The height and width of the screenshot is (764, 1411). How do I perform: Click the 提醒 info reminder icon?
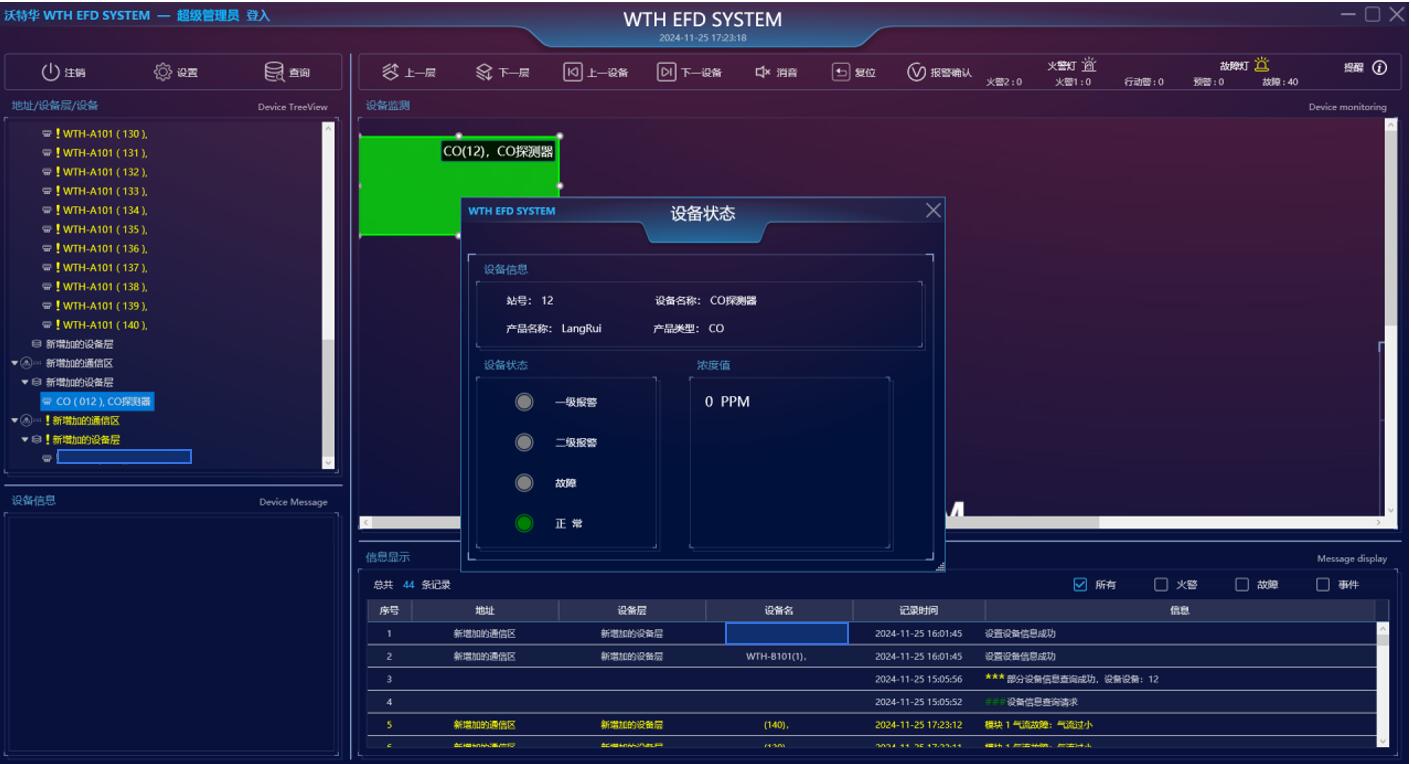coord(1379,68)
